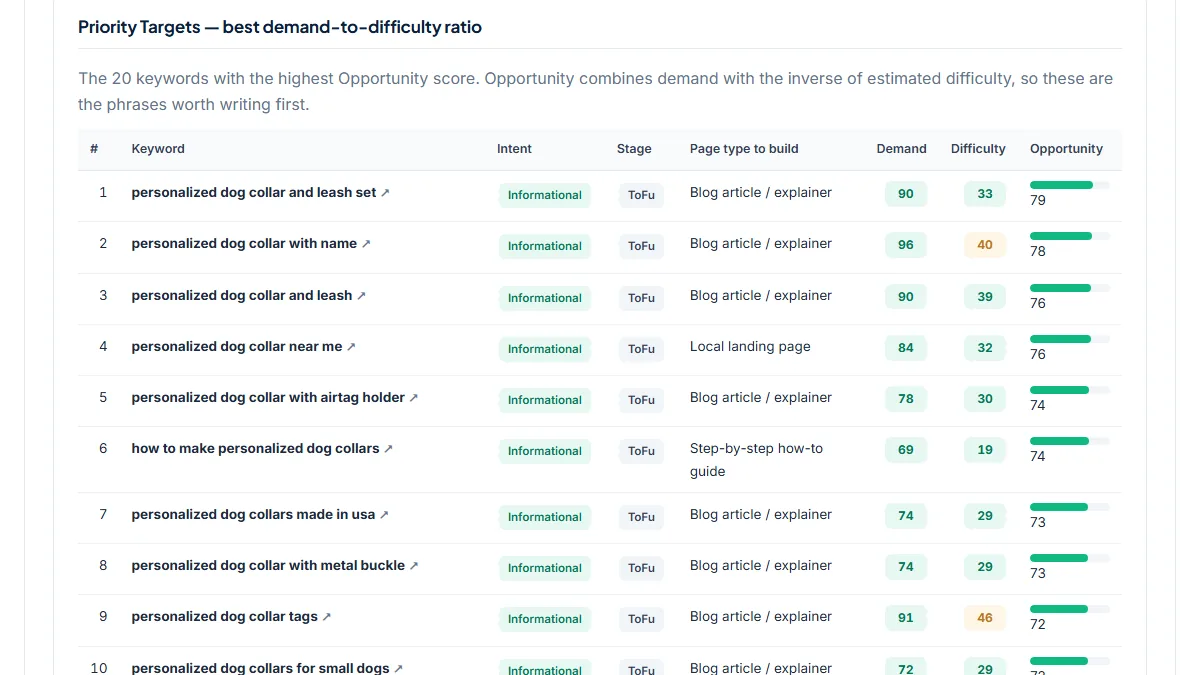Click the arrow icon beside the 'leash set' keyword
The width and height of the screenshot is (1200, 675).
click(x=386, y=193)
